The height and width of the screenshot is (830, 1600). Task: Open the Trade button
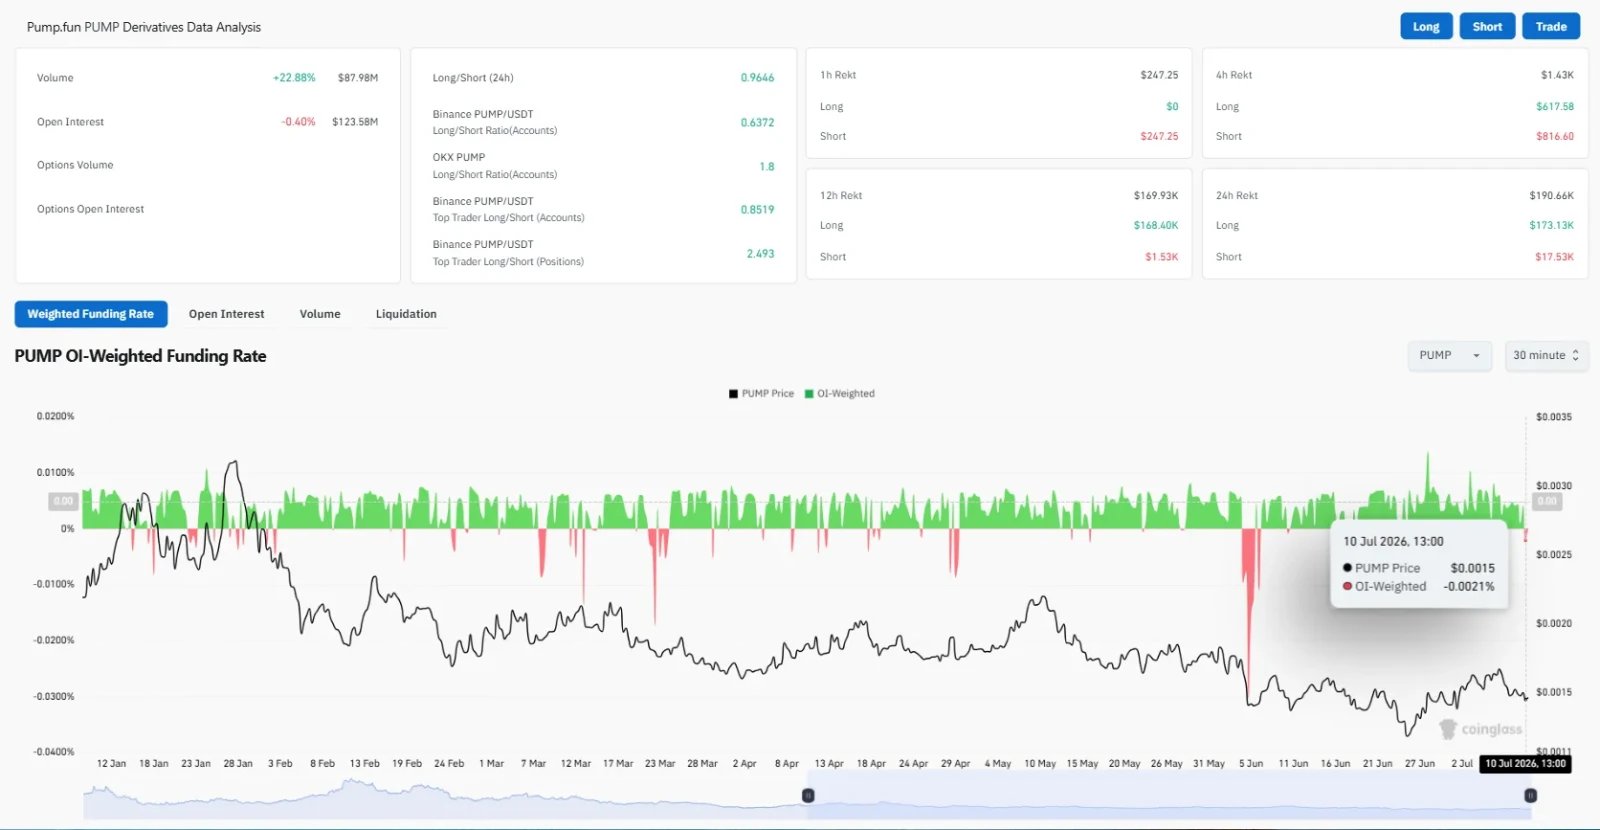tap(1551, 27)
